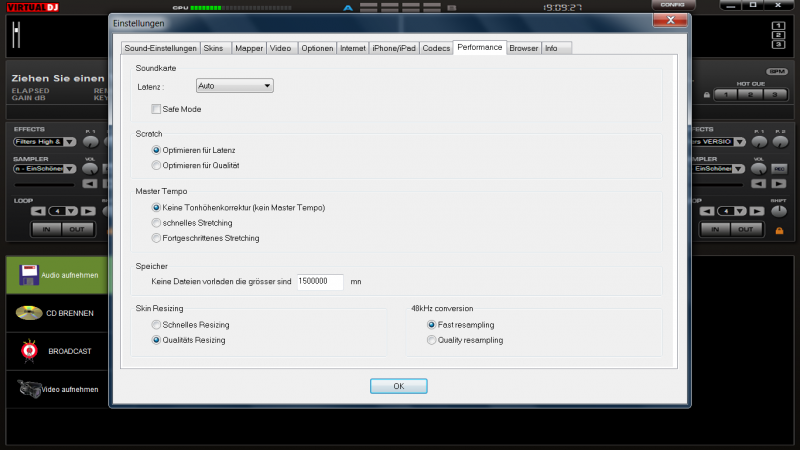The width and height of the screenshot is (800, 450).
Task: Click the right sampler REC button
Action: tap(779, 169)
